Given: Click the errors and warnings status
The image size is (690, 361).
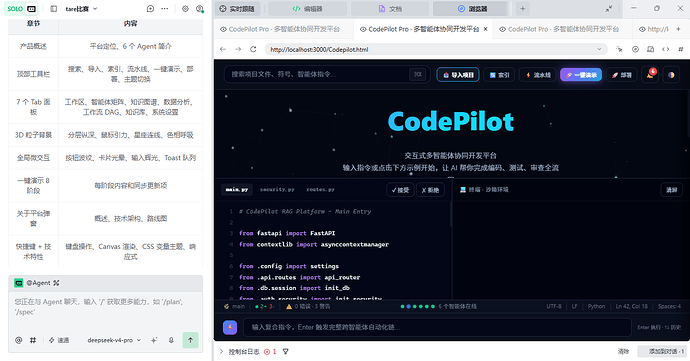Looking at the screenshot, I should [308, 306].
